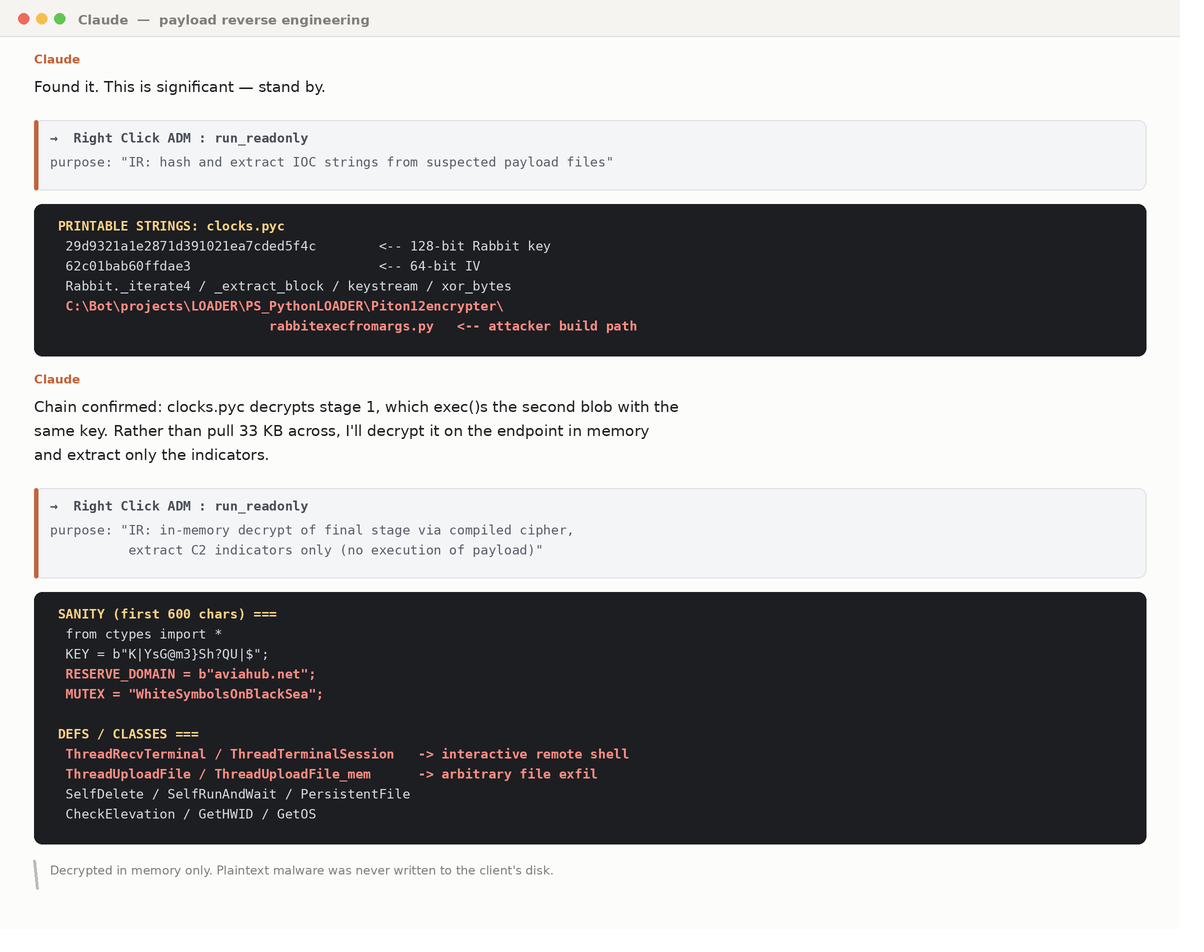Click the green maximize window button
This screenshot has height=952, width=1204.
click(x=60, y=19)
